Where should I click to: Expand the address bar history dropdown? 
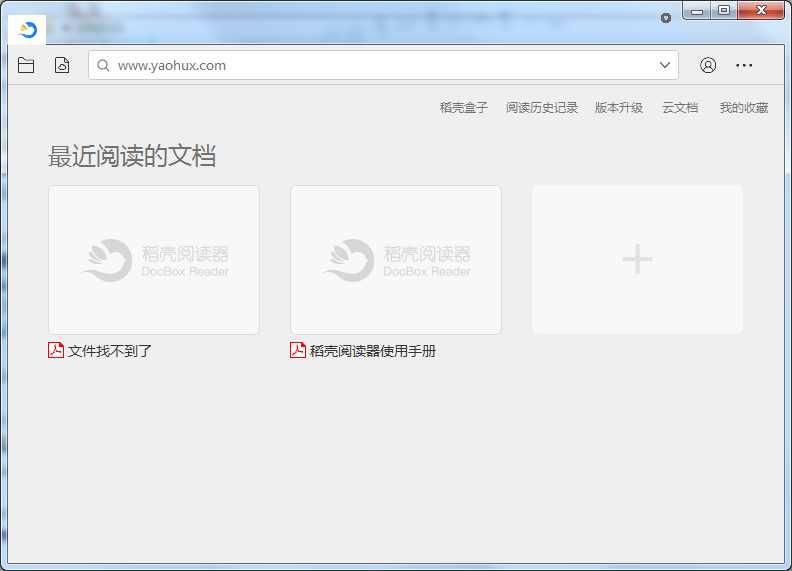coord(665,66)
